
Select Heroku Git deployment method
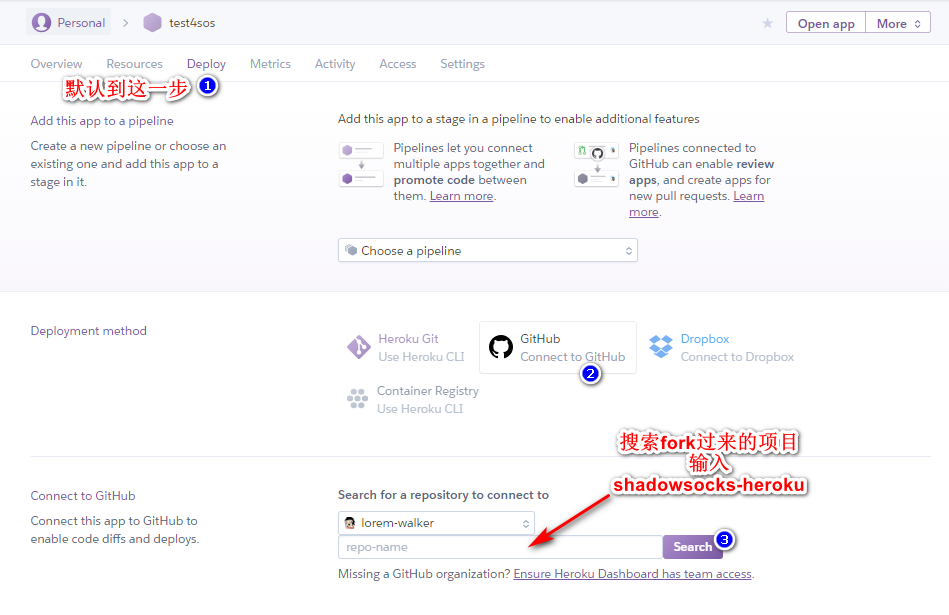406,347
